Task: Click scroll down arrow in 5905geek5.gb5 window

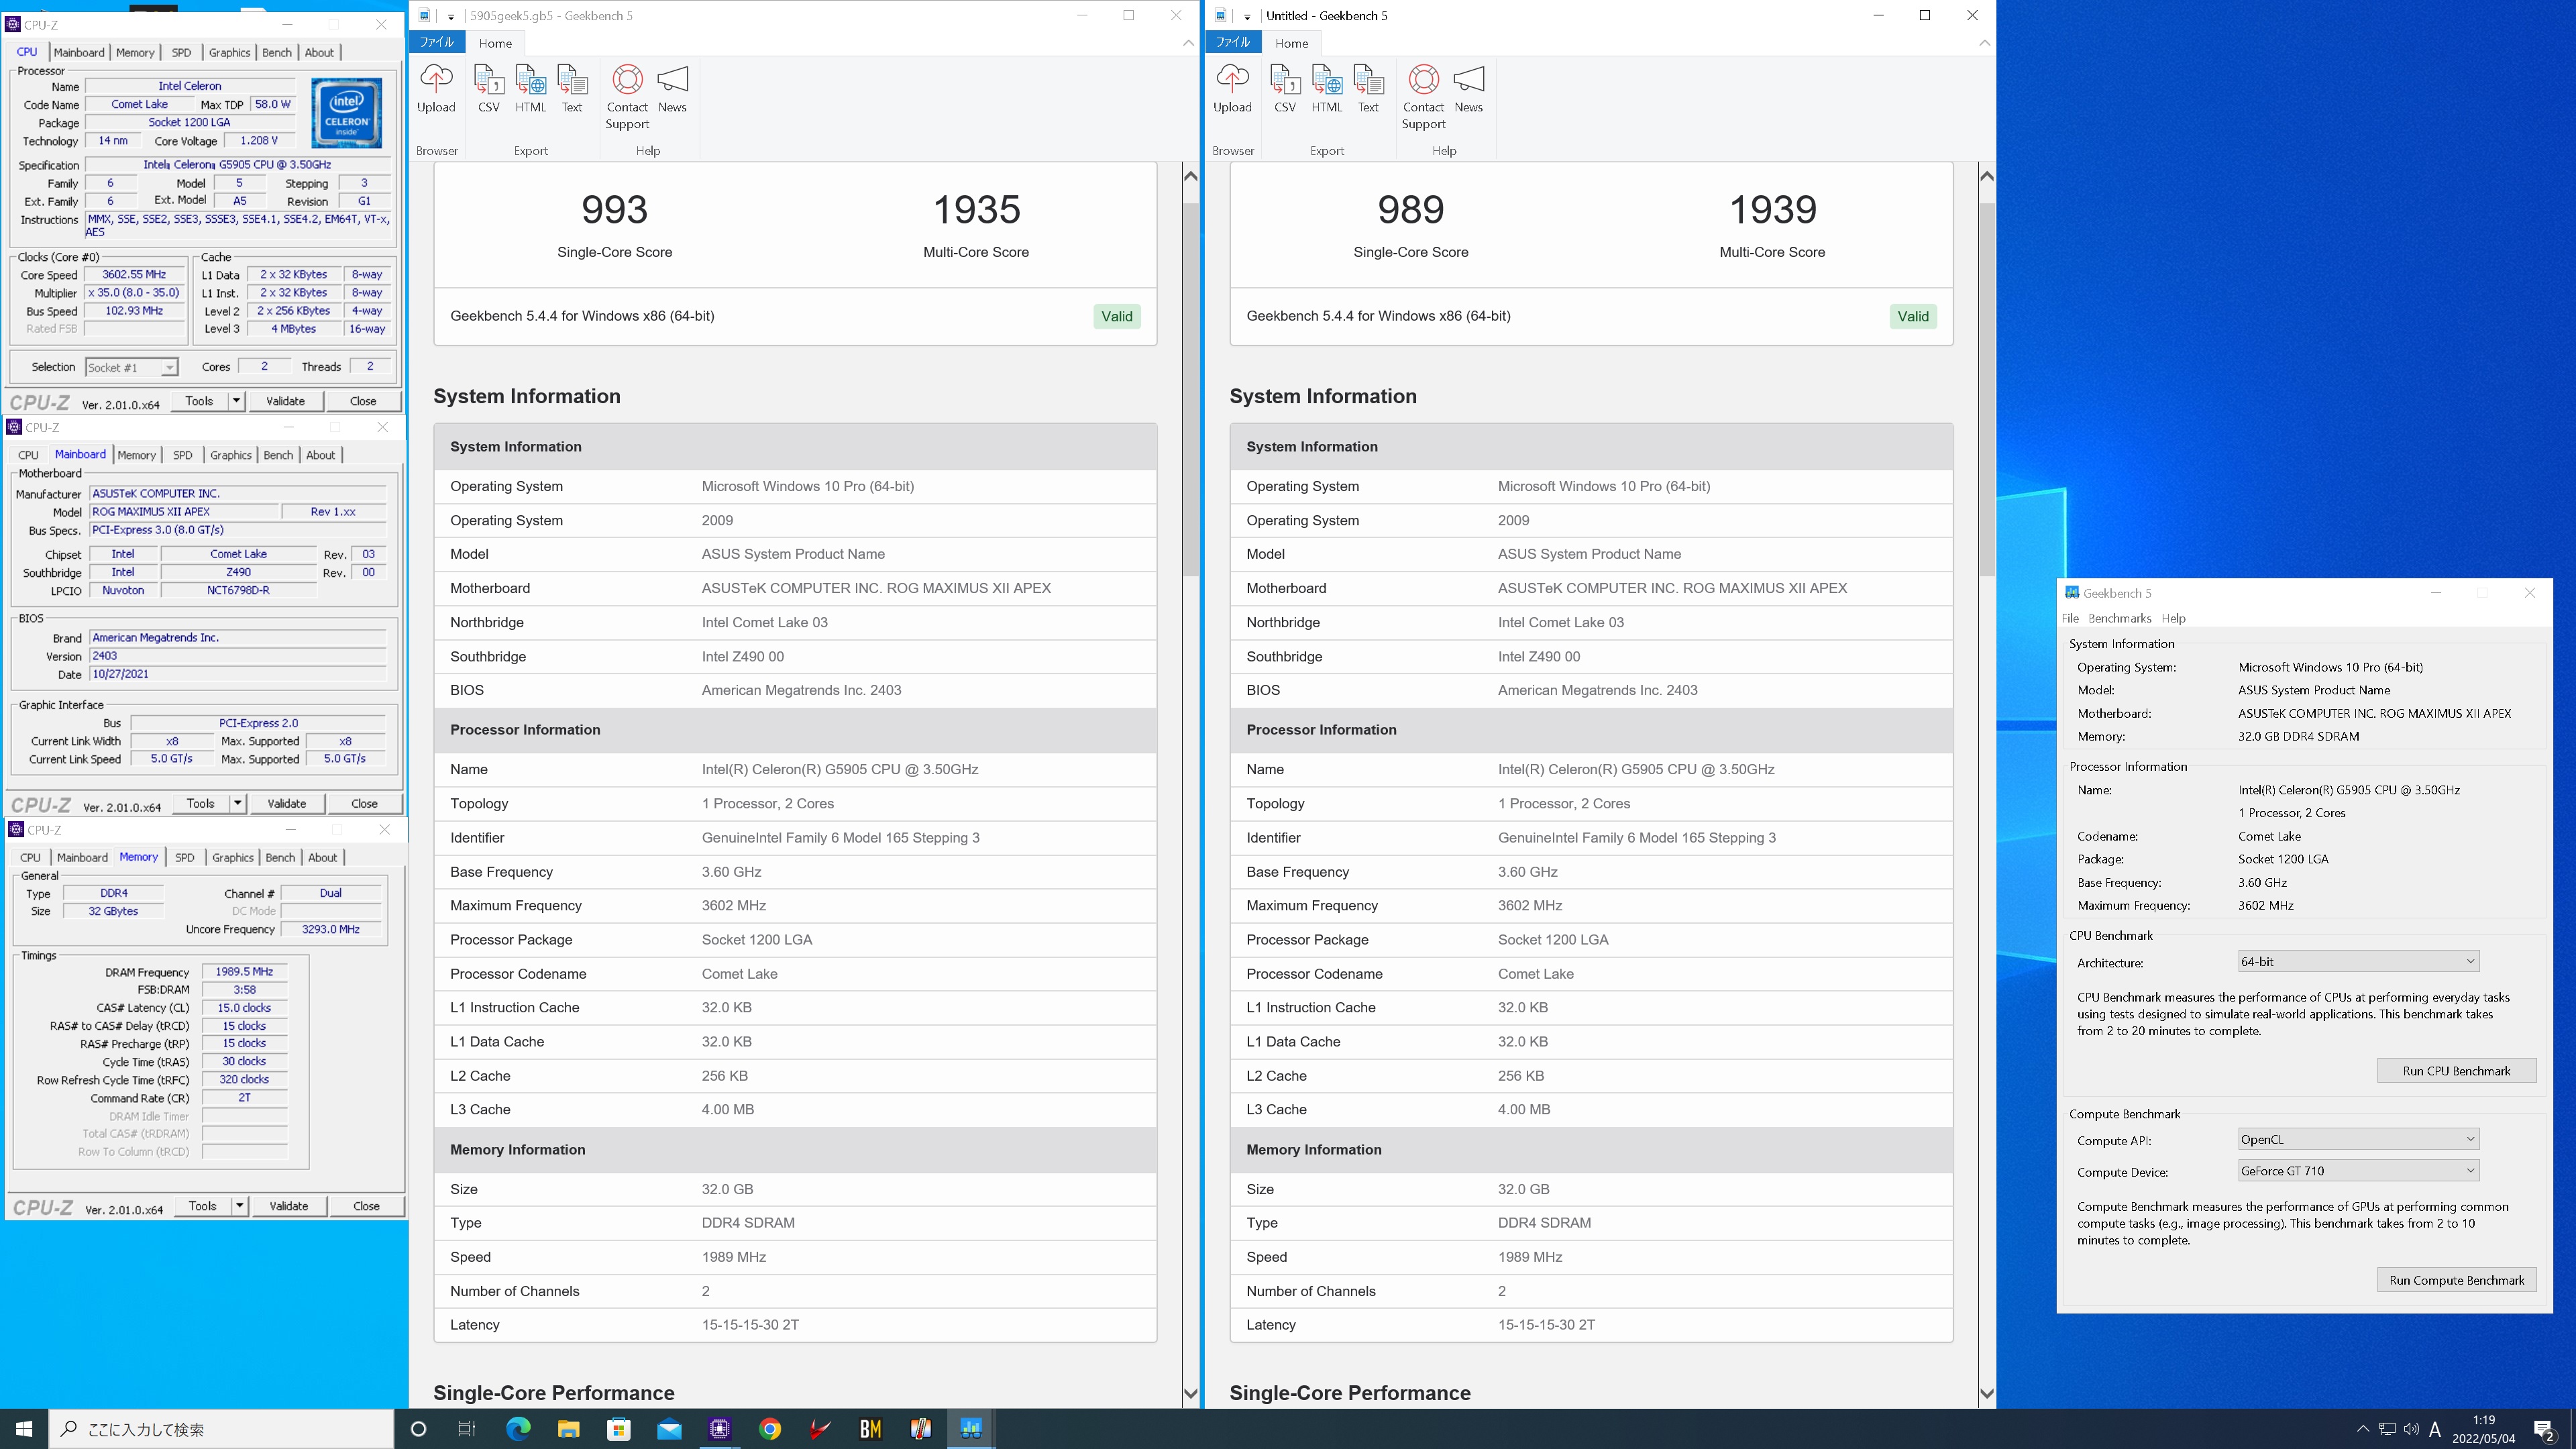Action: (1190, 1393)
